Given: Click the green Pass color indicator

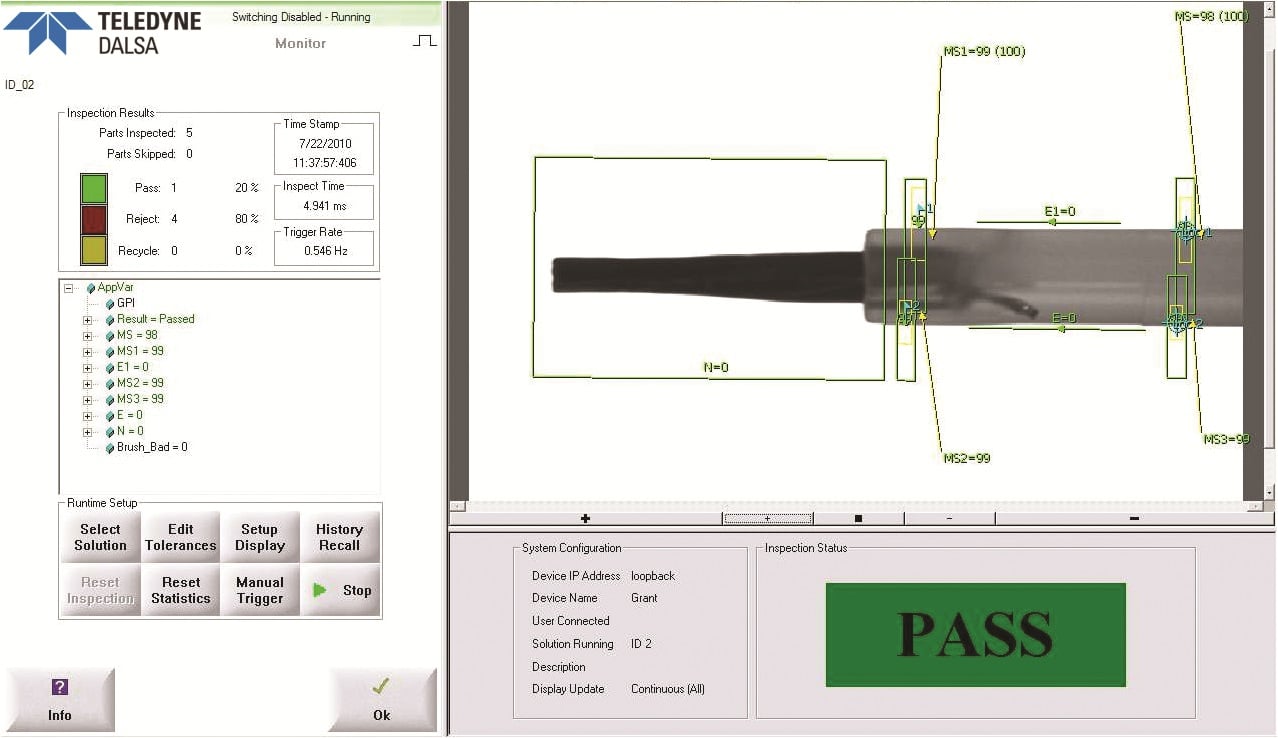Looking at the screenshot, I should pyautogui.click(x=94, y=188).
